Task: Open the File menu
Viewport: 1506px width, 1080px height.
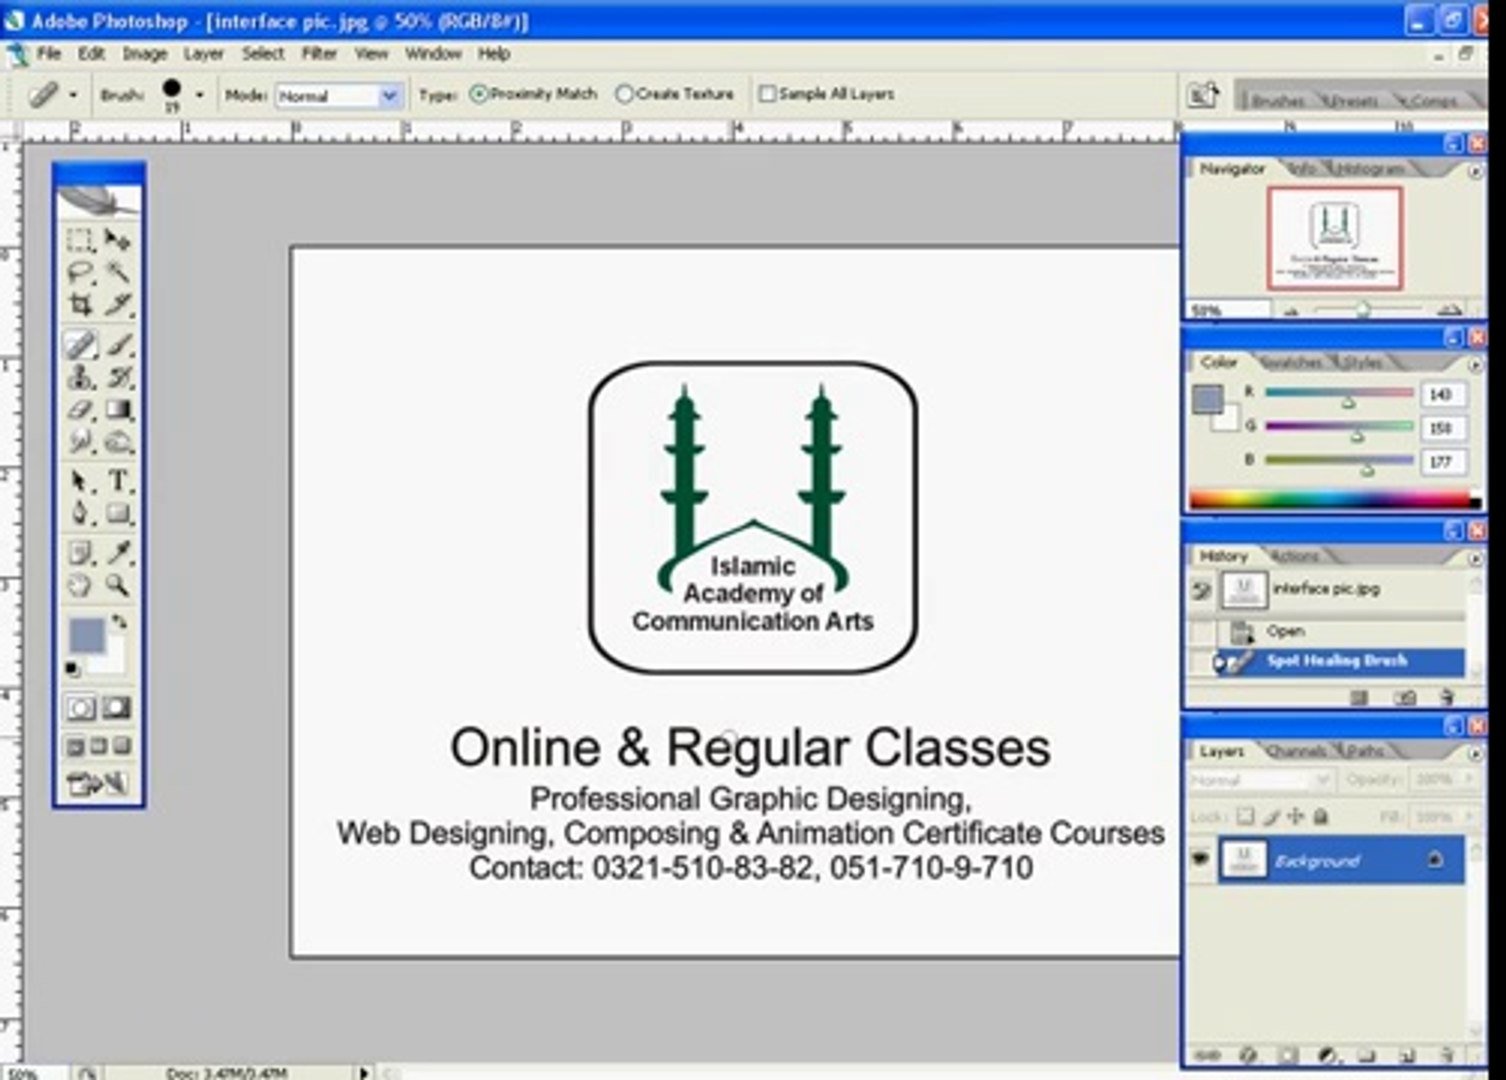Action: pyautogui.click(x=49, y=53)
